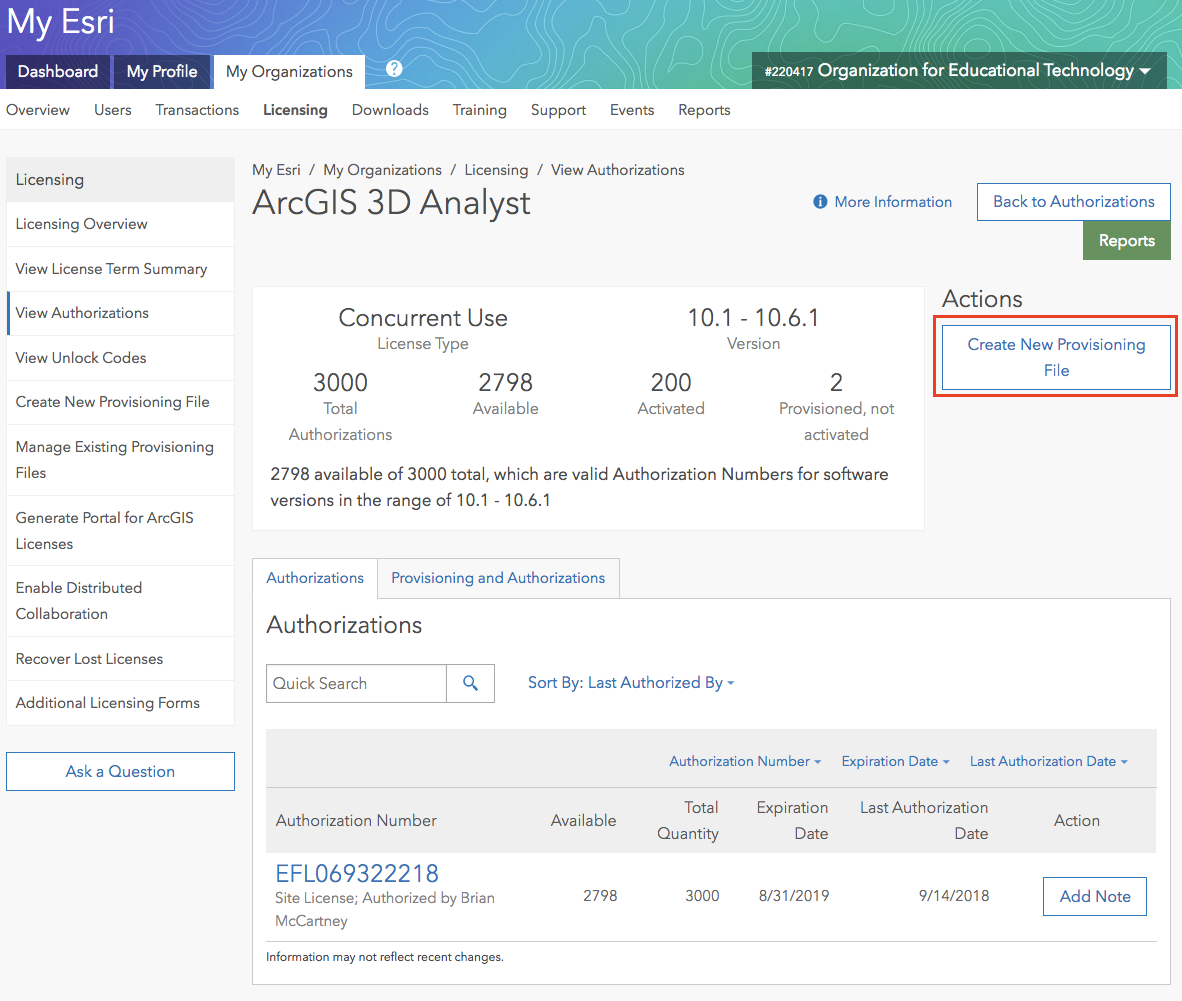This screenshot has width=1182, height=1001.
Task: Click the Back to Authorizations button
Action: pyautogui.click(x=1073, y=202)
